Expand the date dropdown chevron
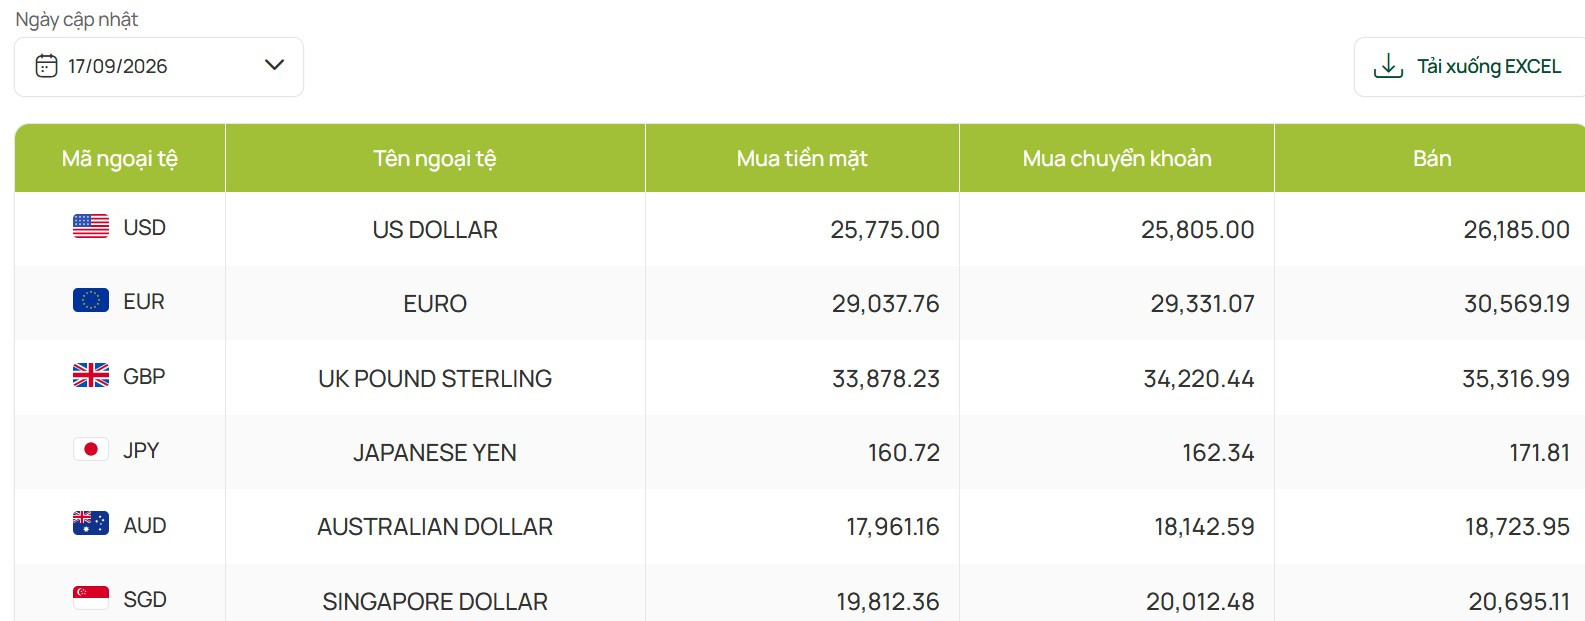Image resolution: width=1585 pixels, height=621 pixels. point(274,65)
